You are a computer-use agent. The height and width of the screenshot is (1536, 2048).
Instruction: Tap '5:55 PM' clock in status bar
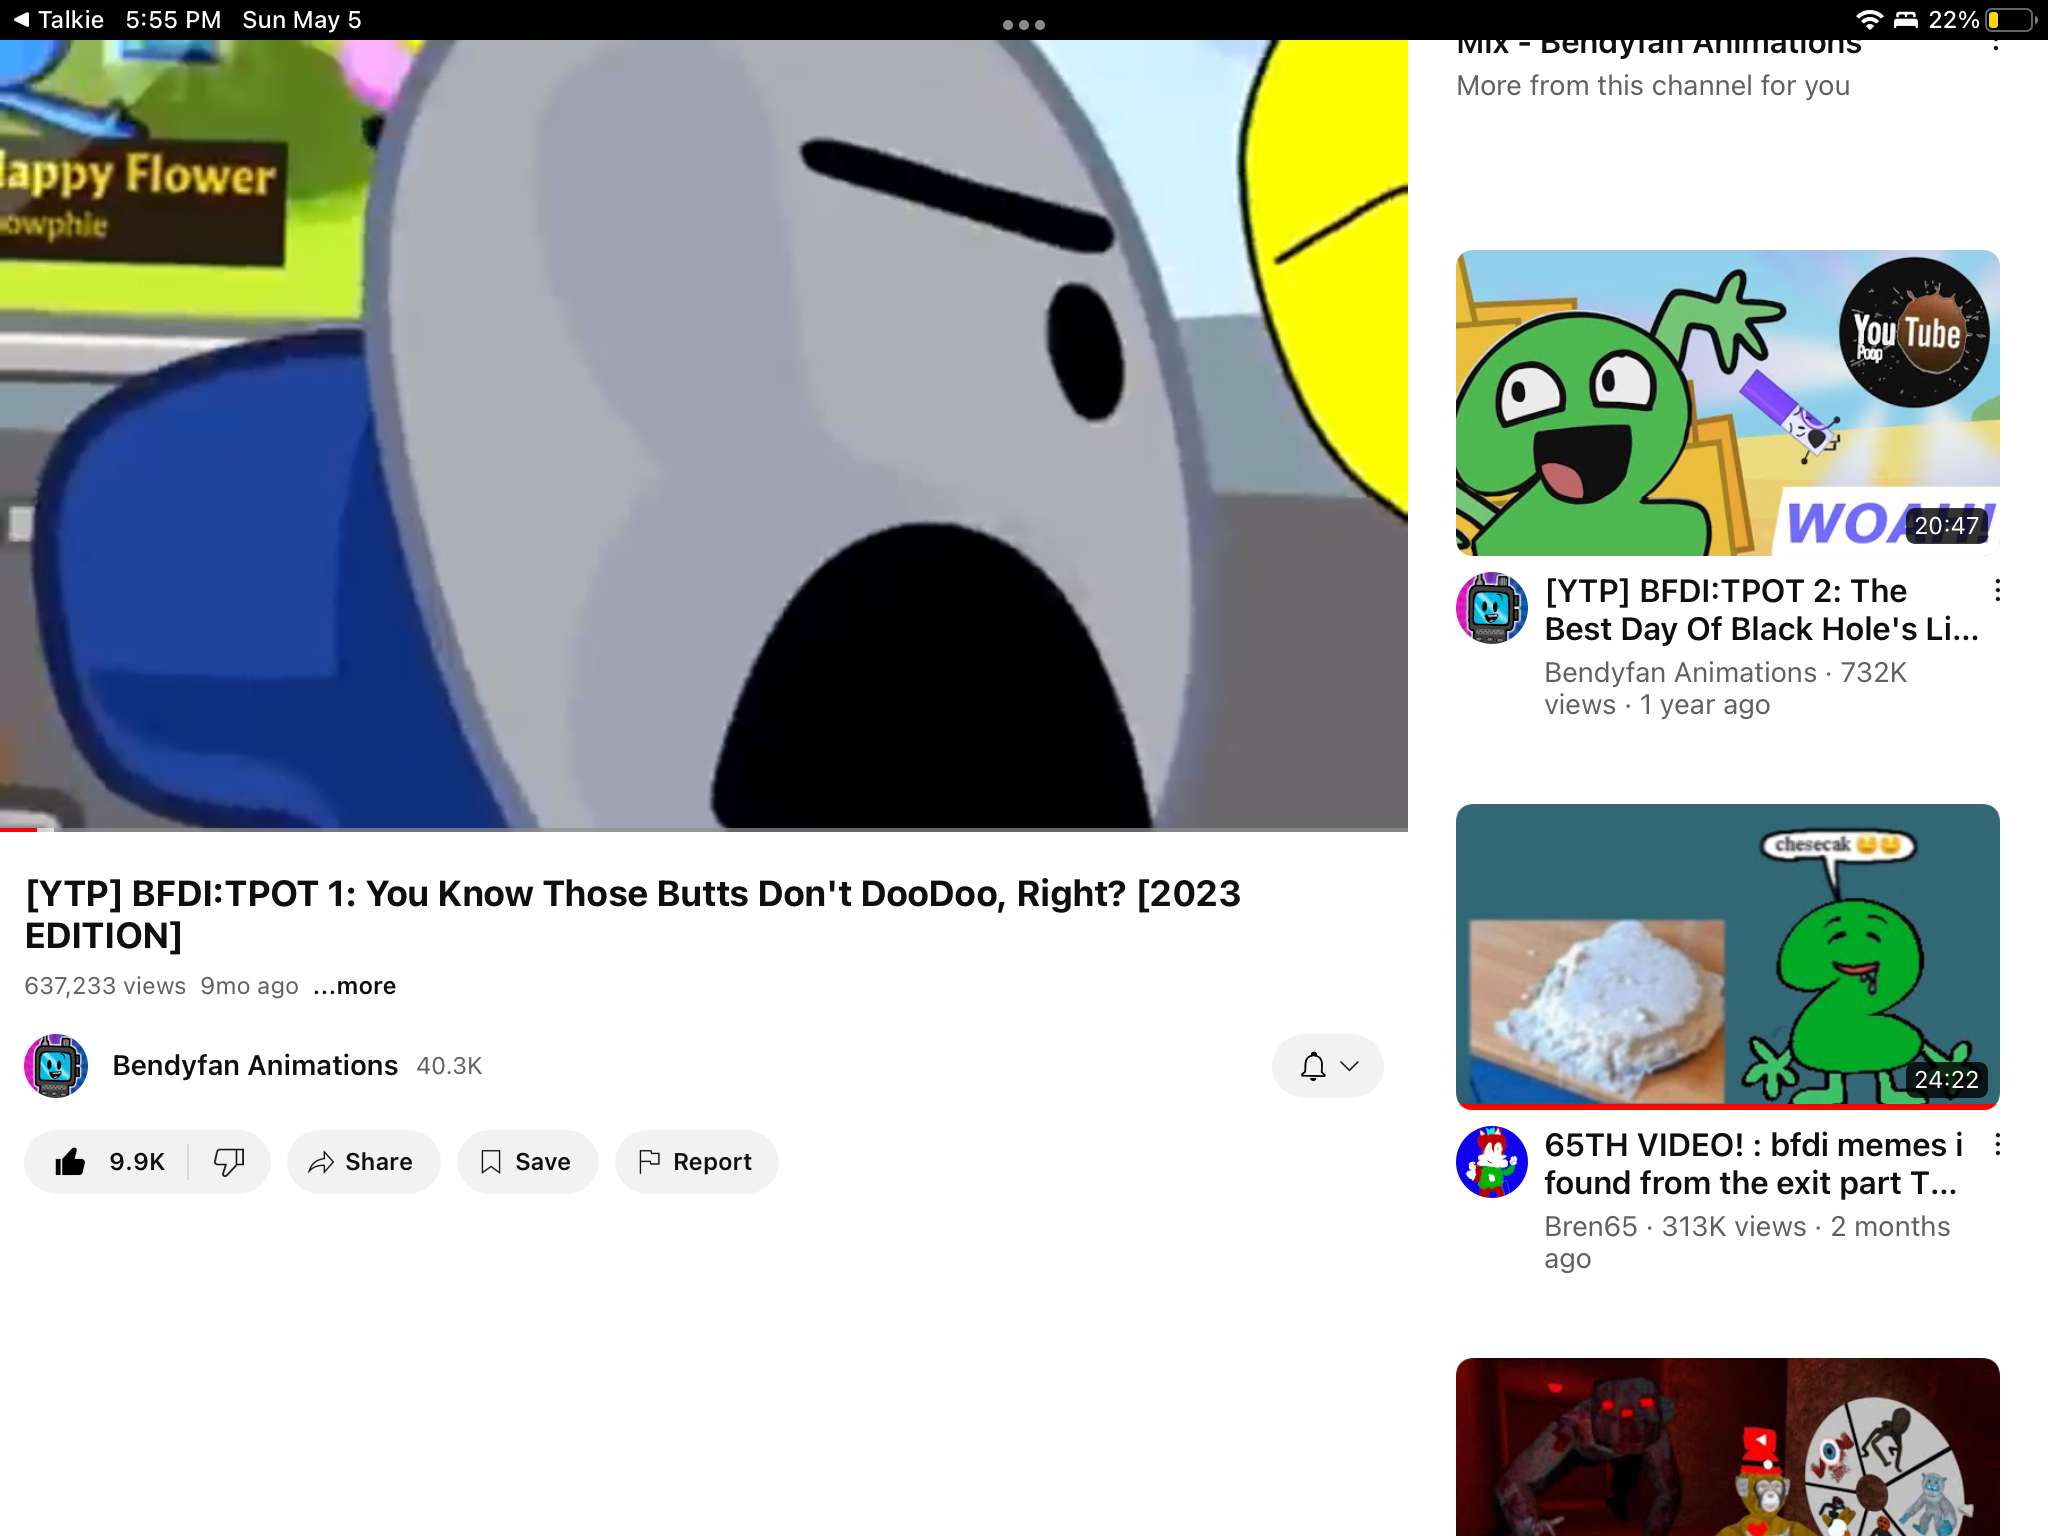coord(173,20)
